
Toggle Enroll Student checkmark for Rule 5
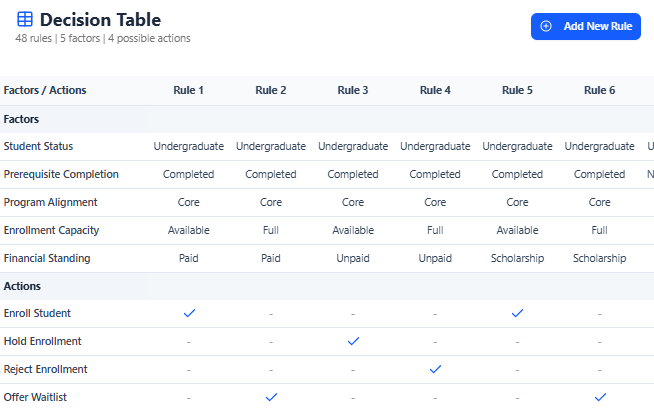tap(517, 313)
